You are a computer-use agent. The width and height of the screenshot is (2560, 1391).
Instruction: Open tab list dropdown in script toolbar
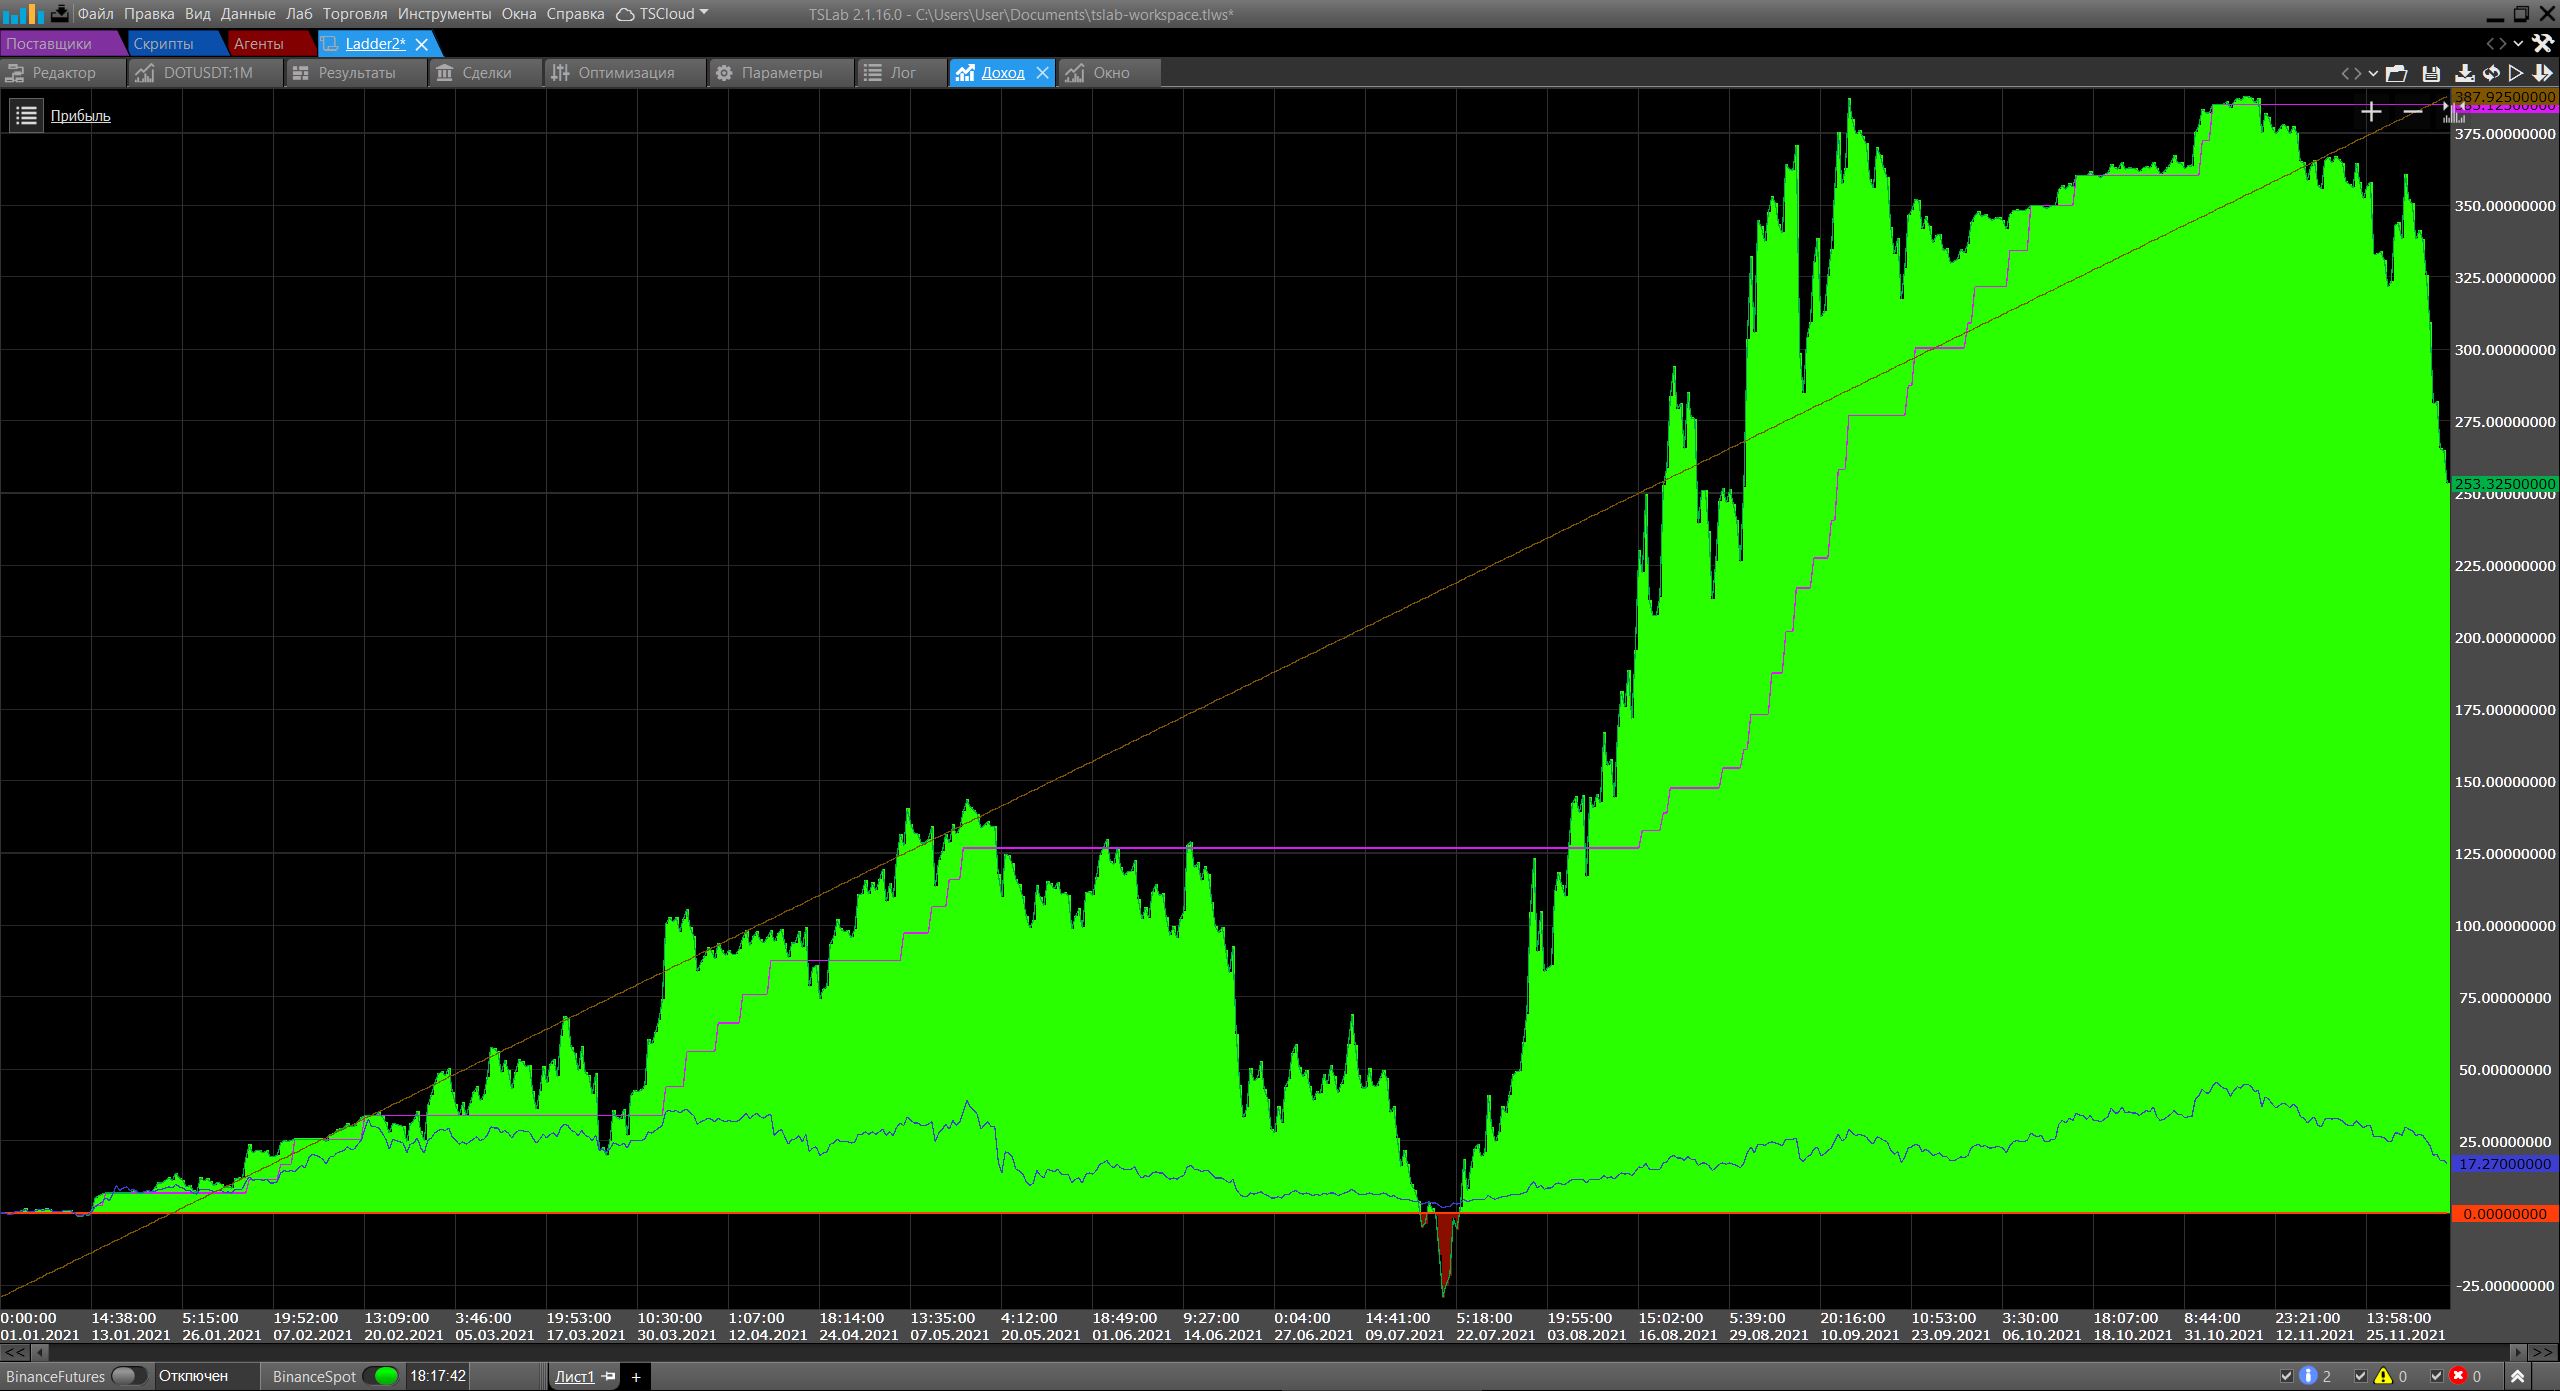(2373, 73)
